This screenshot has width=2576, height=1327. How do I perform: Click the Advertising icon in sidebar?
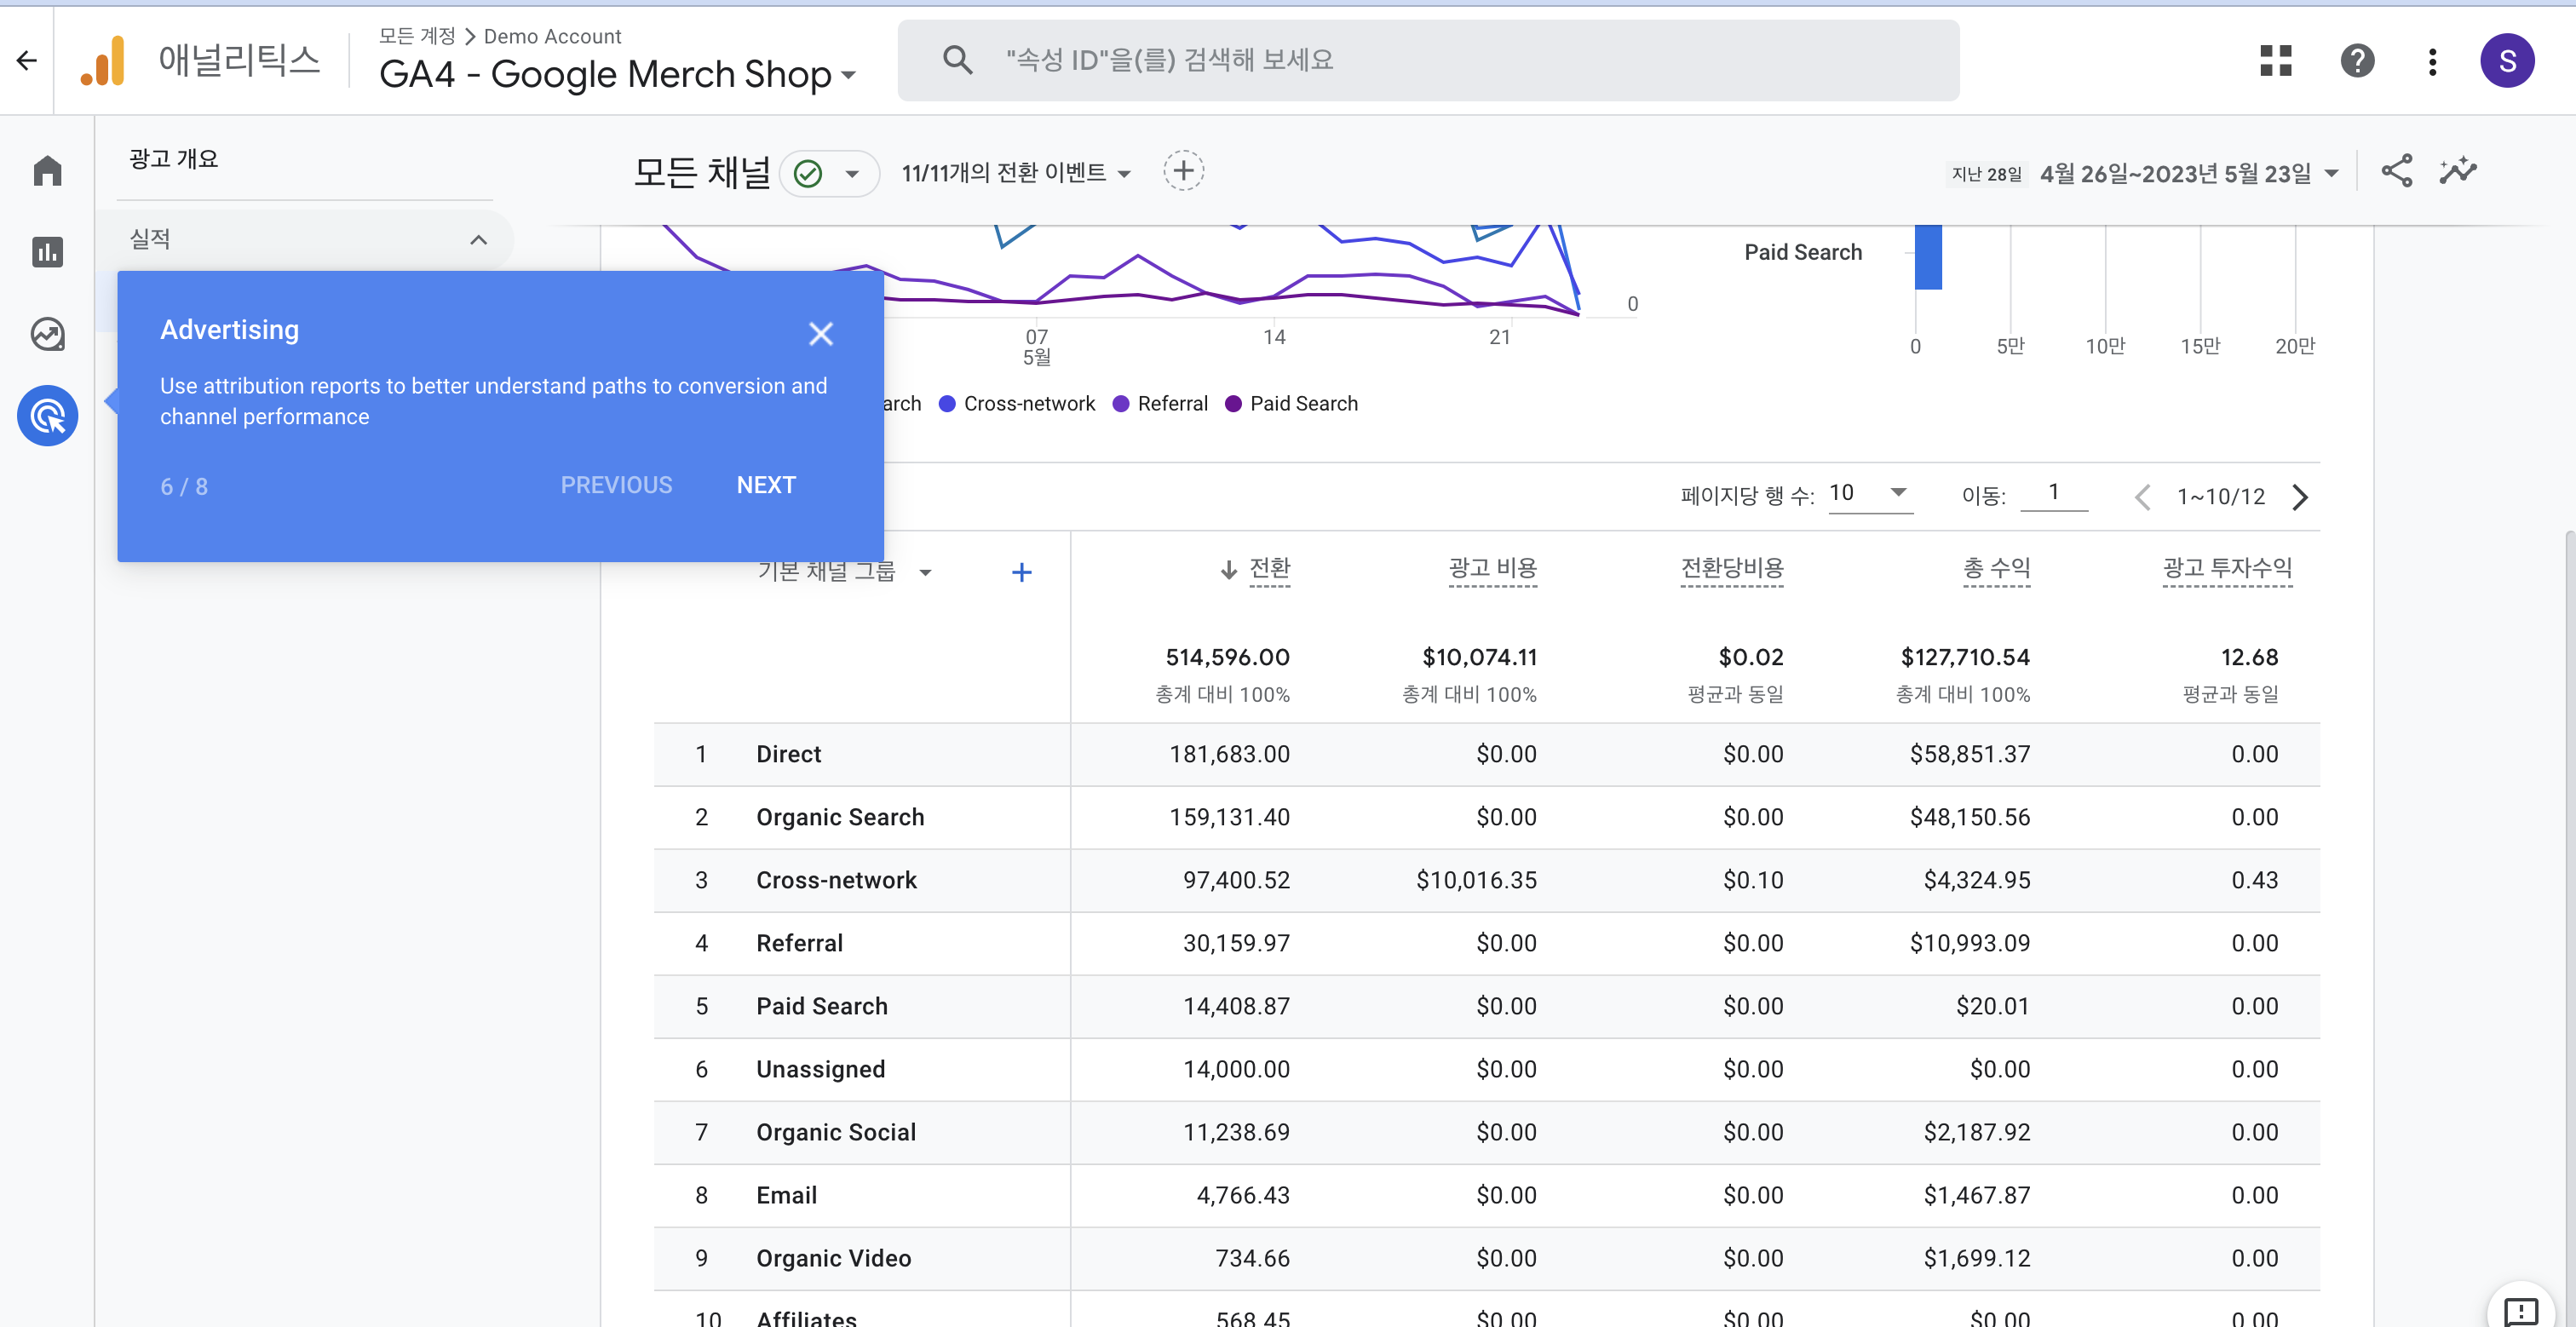point(47,416)
